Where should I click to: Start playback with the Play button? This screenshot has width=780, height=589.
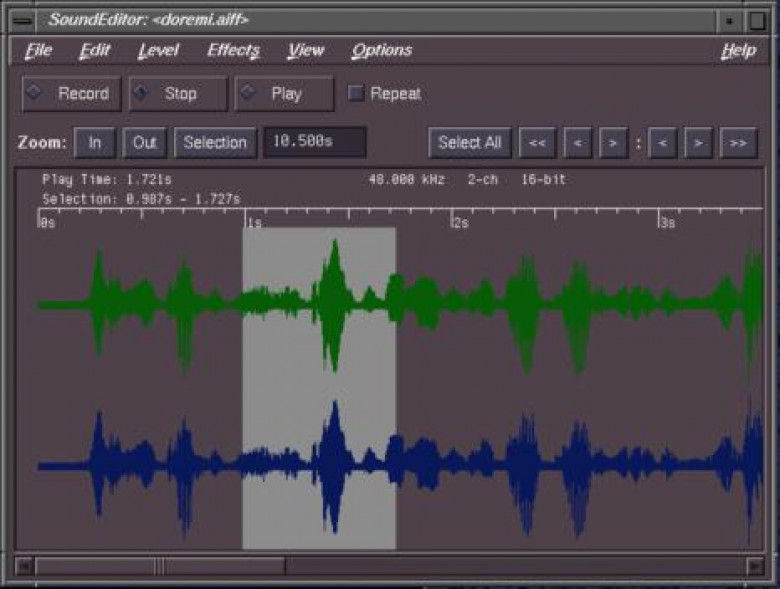(284, 94)
